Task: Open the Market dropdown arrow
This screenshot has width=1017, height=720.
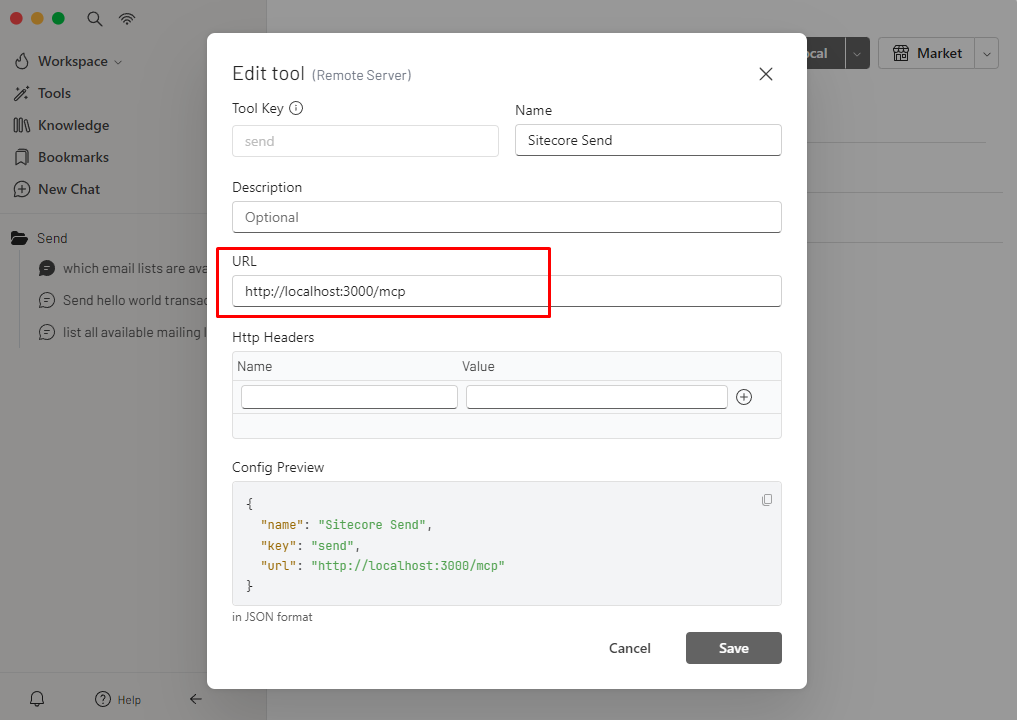Action: pyautogui.click(x=987, y=54)
